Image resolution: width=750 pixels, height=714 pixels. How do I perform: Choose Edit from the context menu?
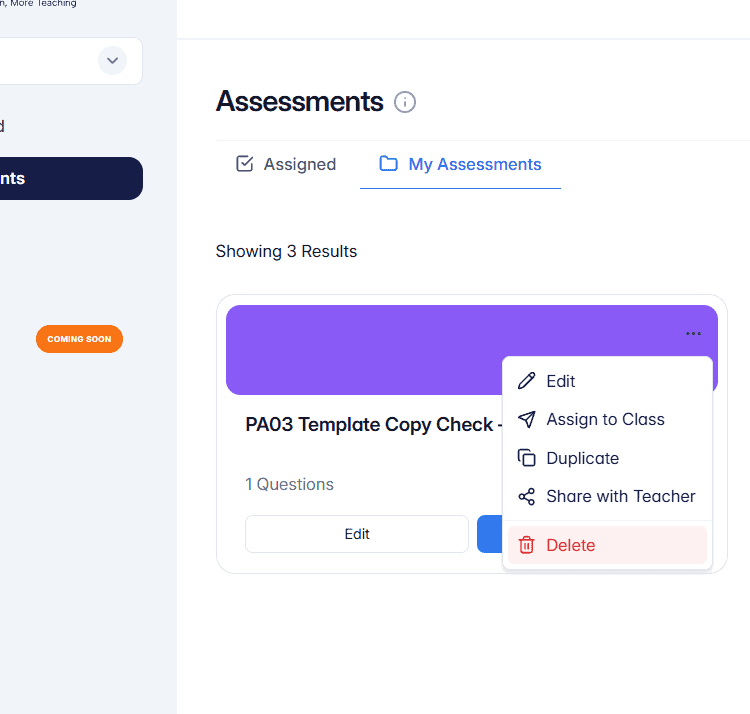click(x=607, y=381)
